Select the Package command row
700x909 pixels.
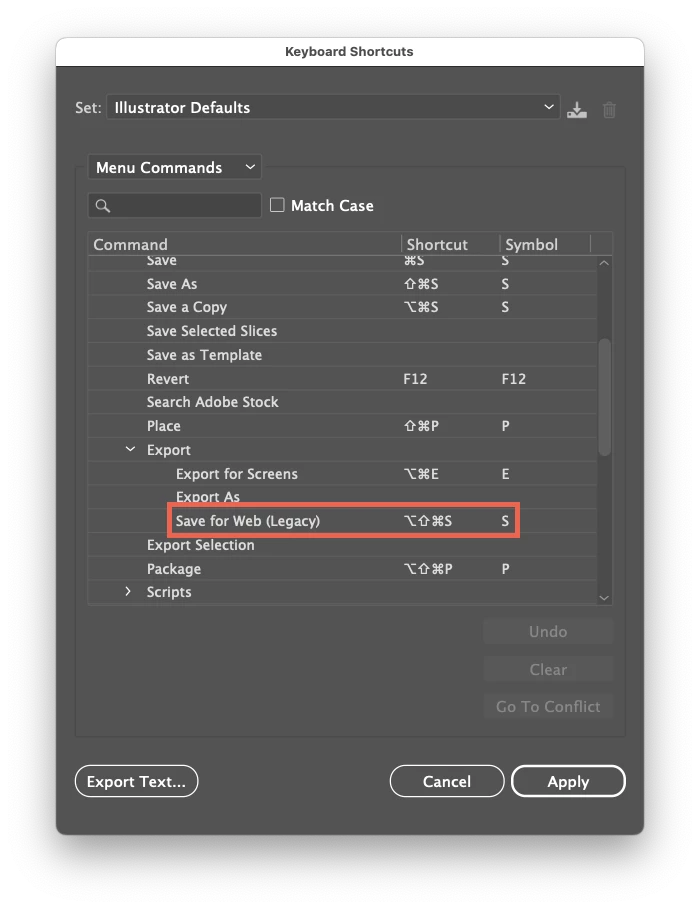click(x=342, y=569)
